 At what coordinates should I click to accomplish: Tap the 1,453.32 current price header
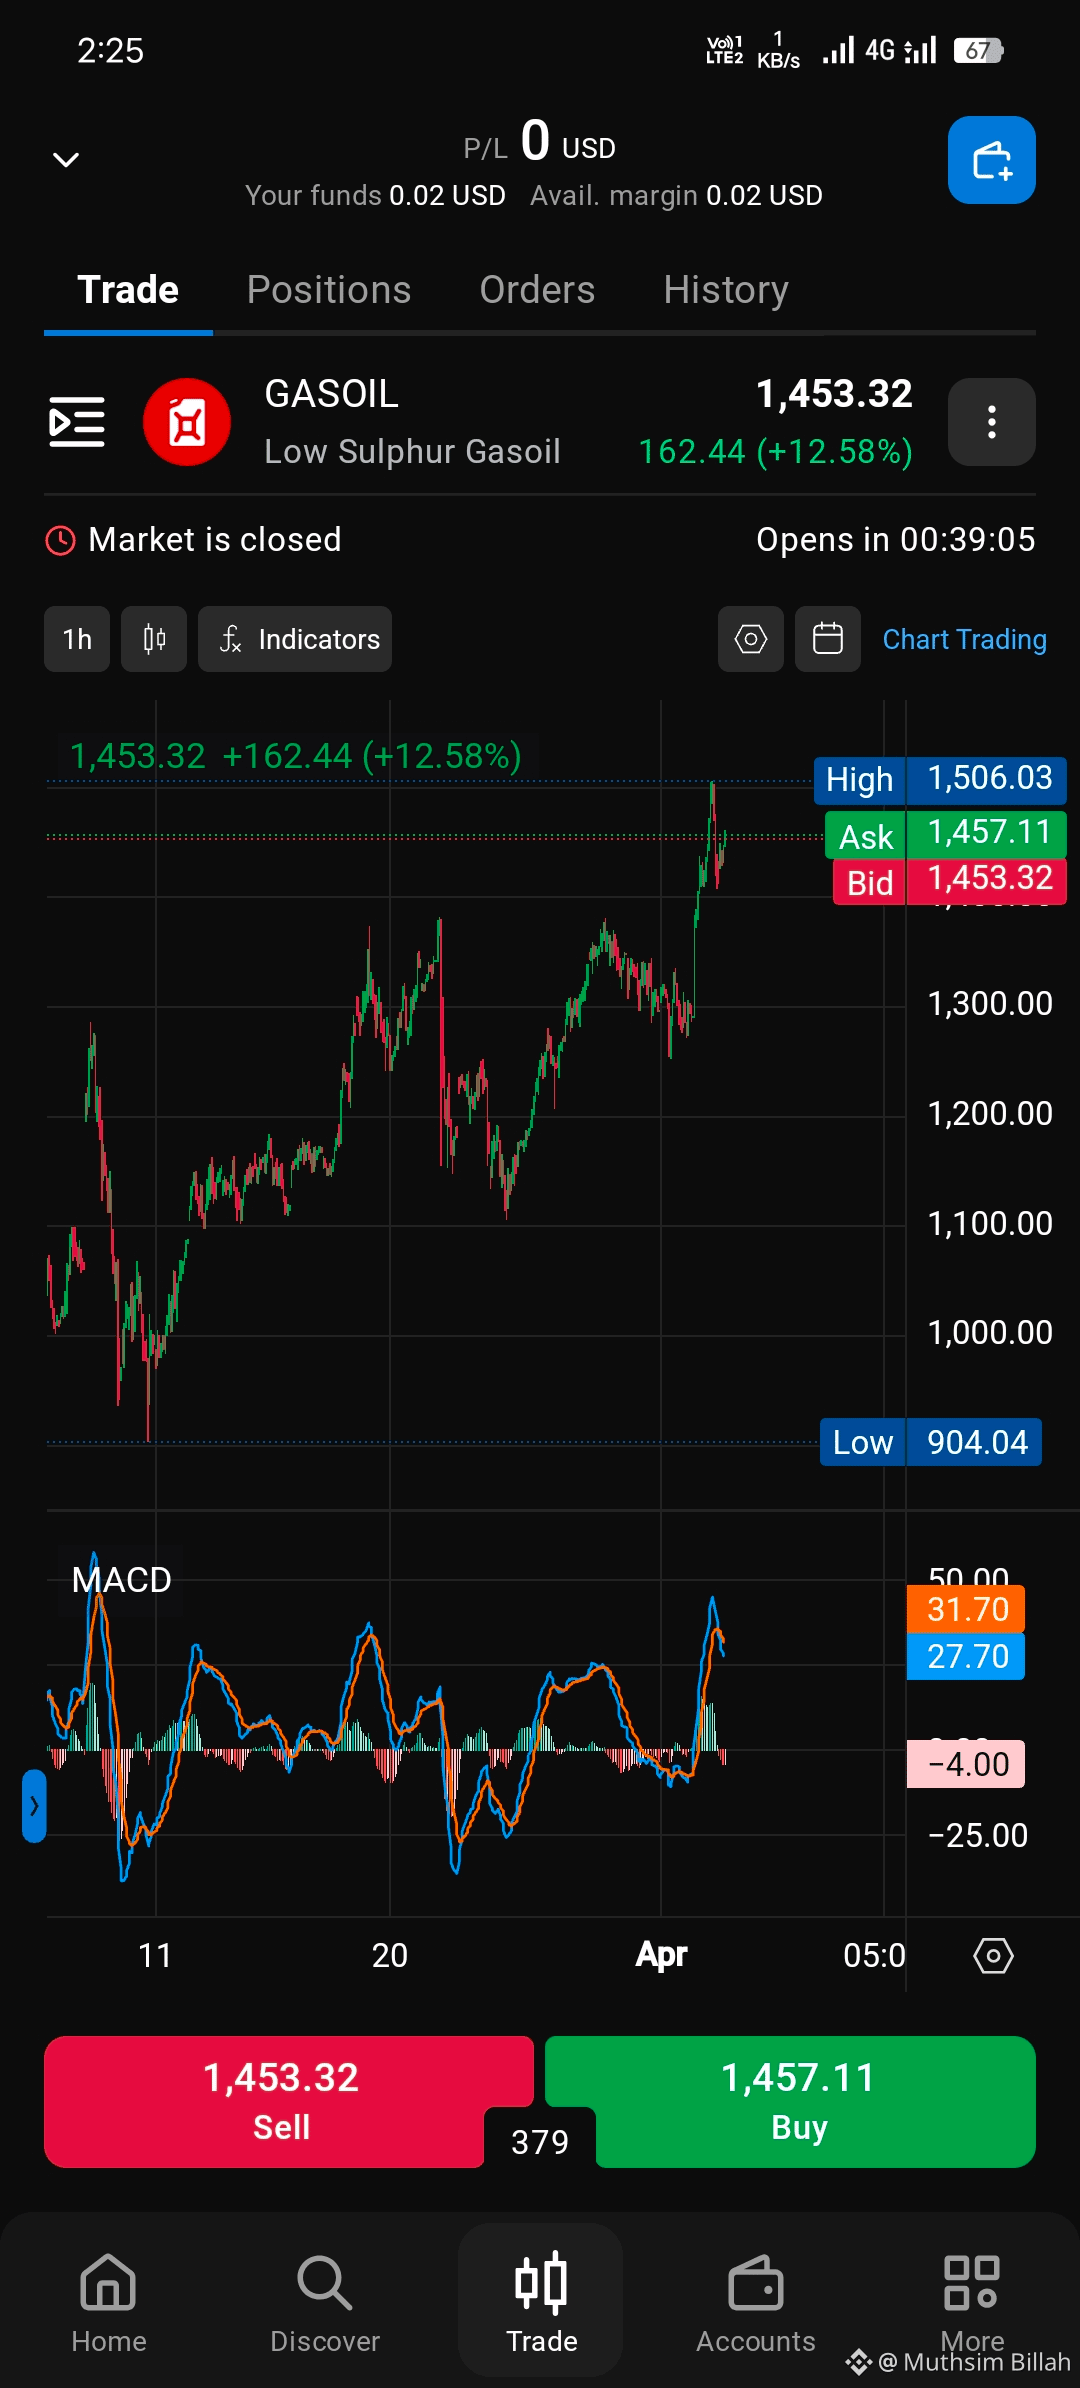click(834, 394)
